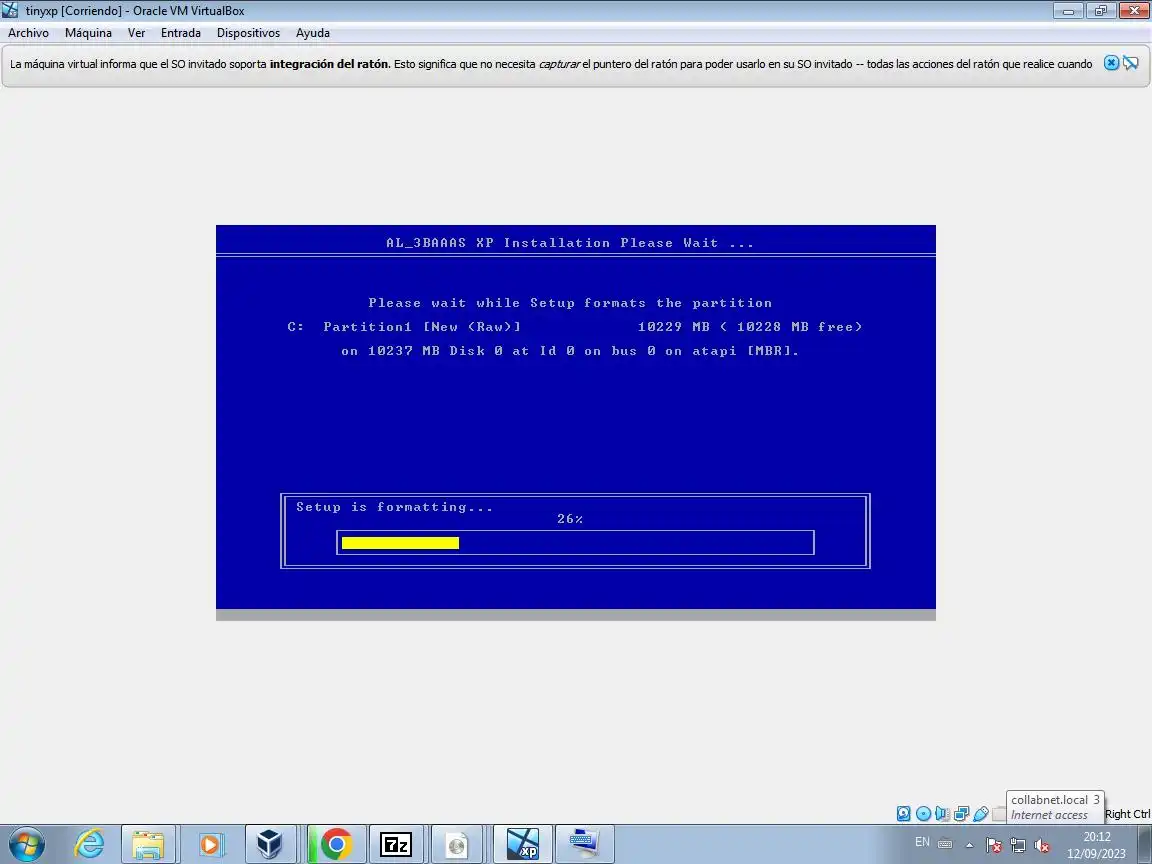Open the Windows Start menu
Screen dimensions: 1152x864
(26, 844)
